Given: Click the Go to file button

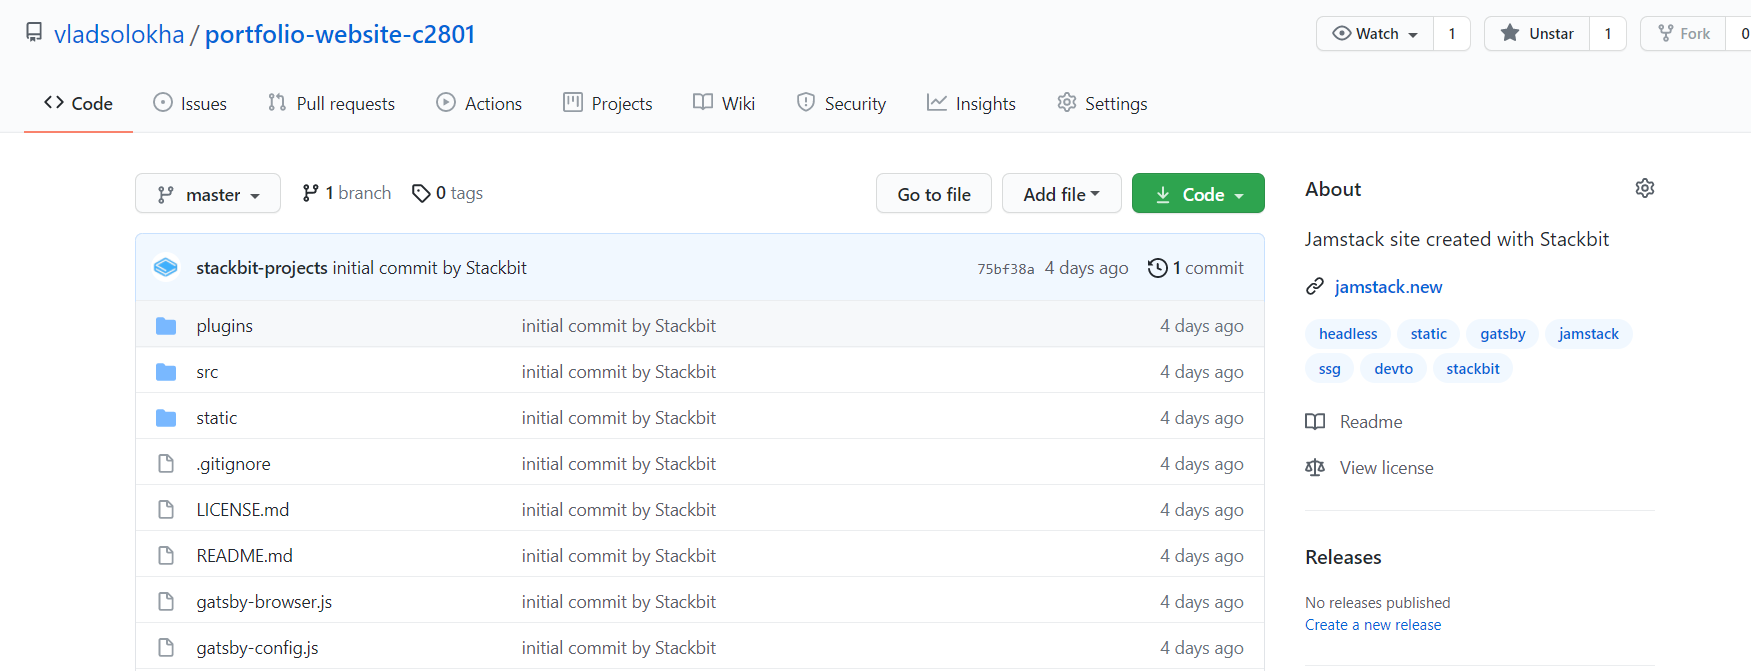Looking at the screenshot, I should (934, 194).
